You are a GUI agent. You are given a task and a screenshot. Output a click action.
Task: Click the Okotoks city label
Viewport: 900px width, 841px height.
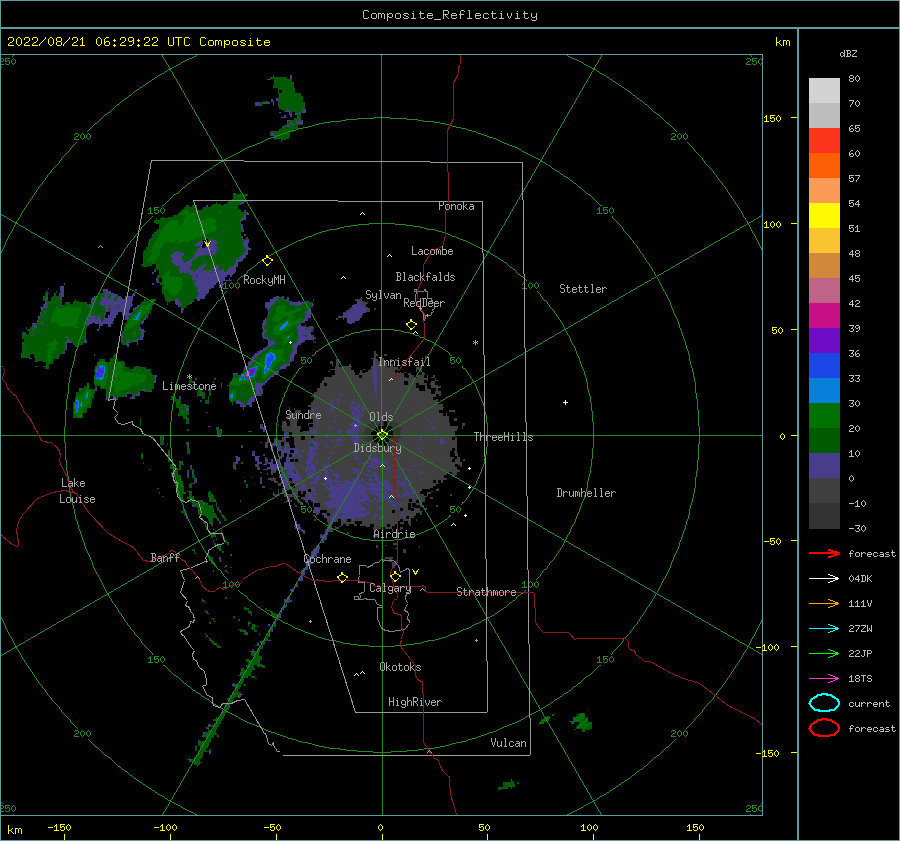point(400,667)
